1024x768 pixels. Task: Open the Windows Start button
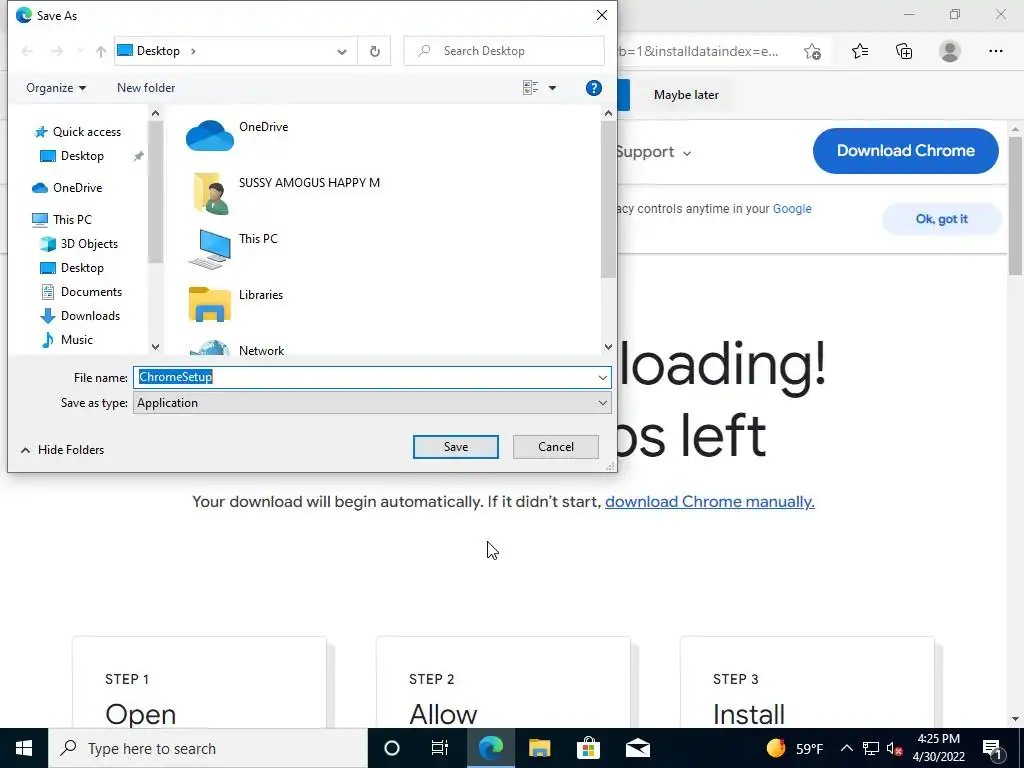point(24,748)
